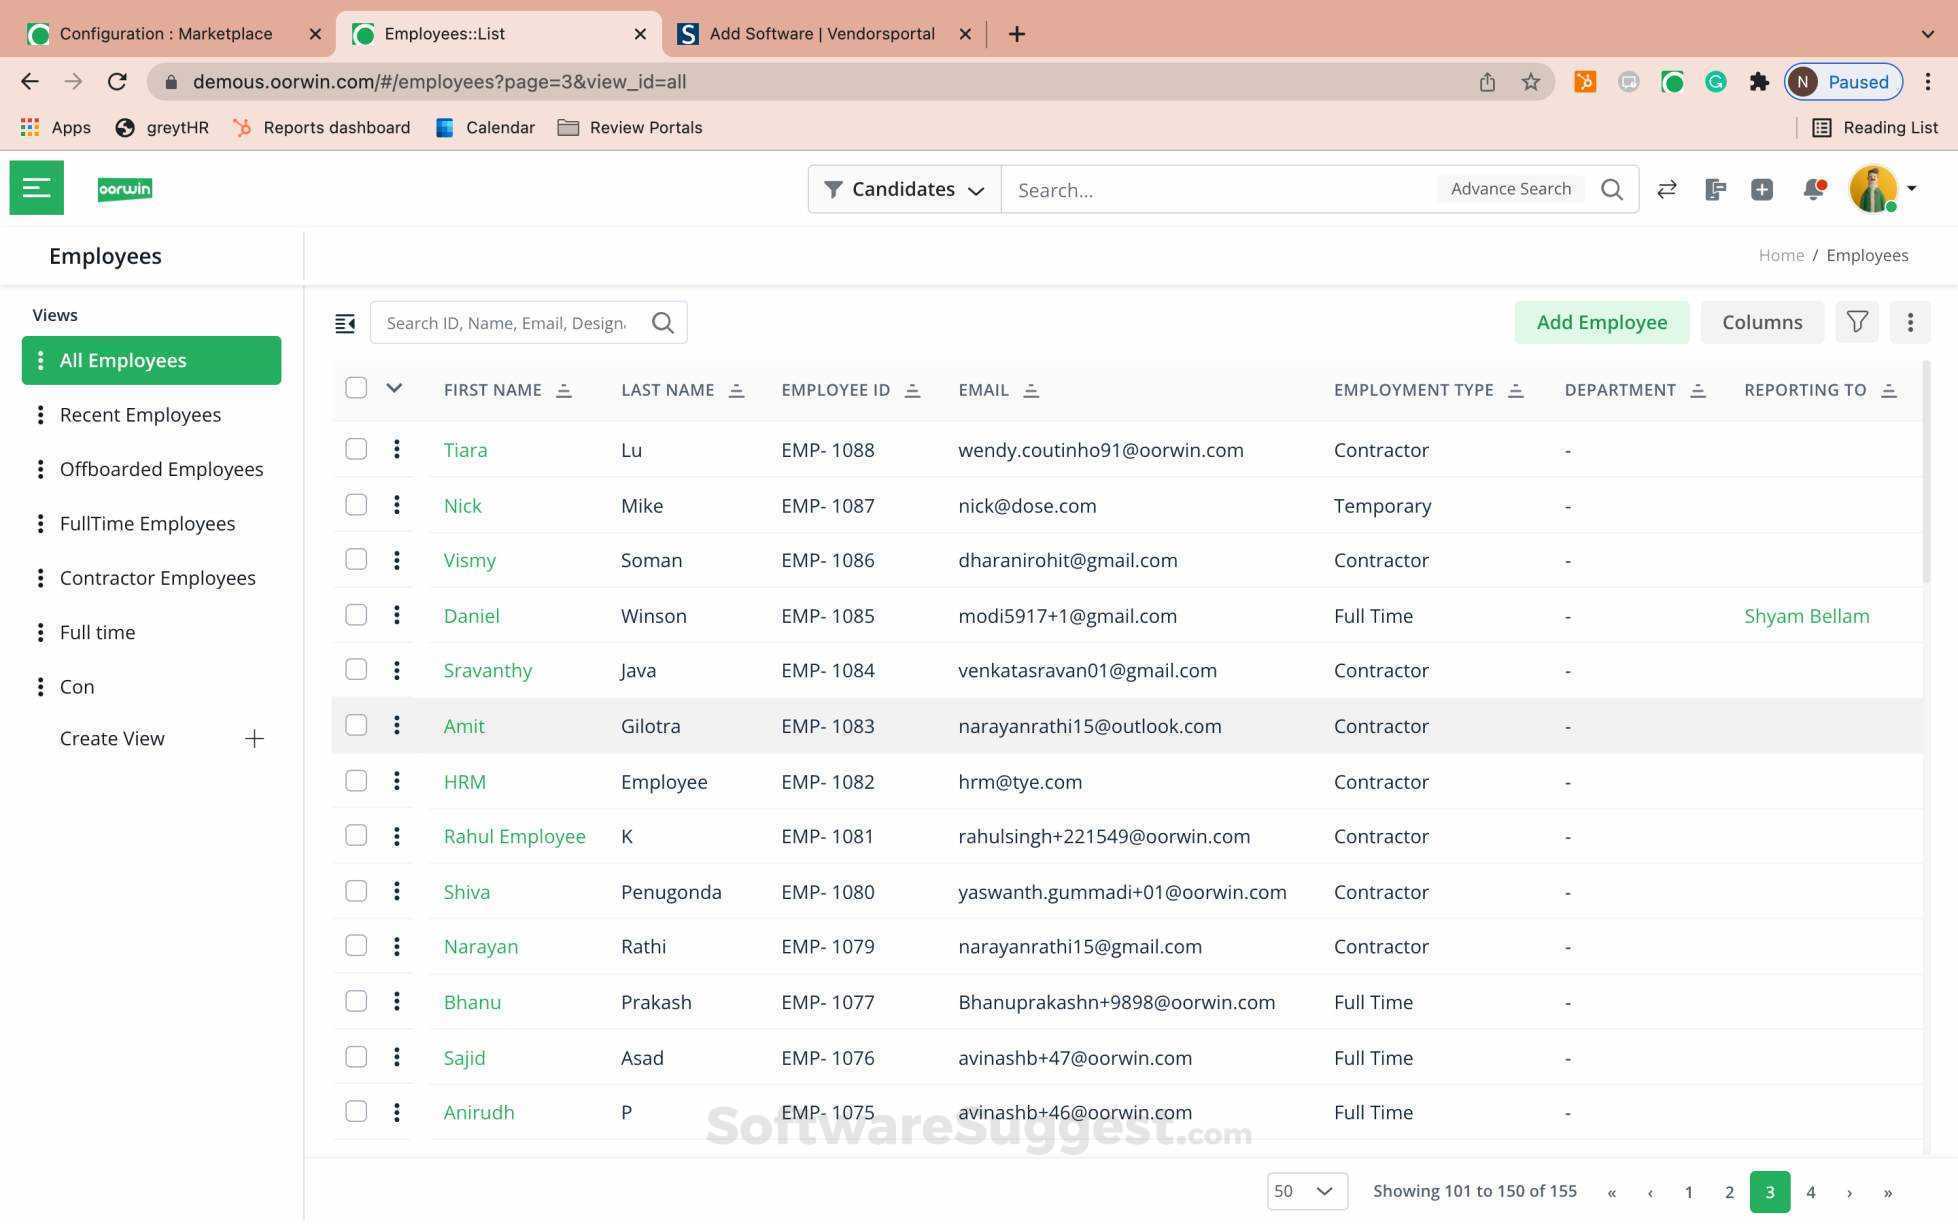The height and width of the screenshot is (1224, 1958).
Task: Select the Daniel Winson row checkbox
Action: (x=356, y=615)
